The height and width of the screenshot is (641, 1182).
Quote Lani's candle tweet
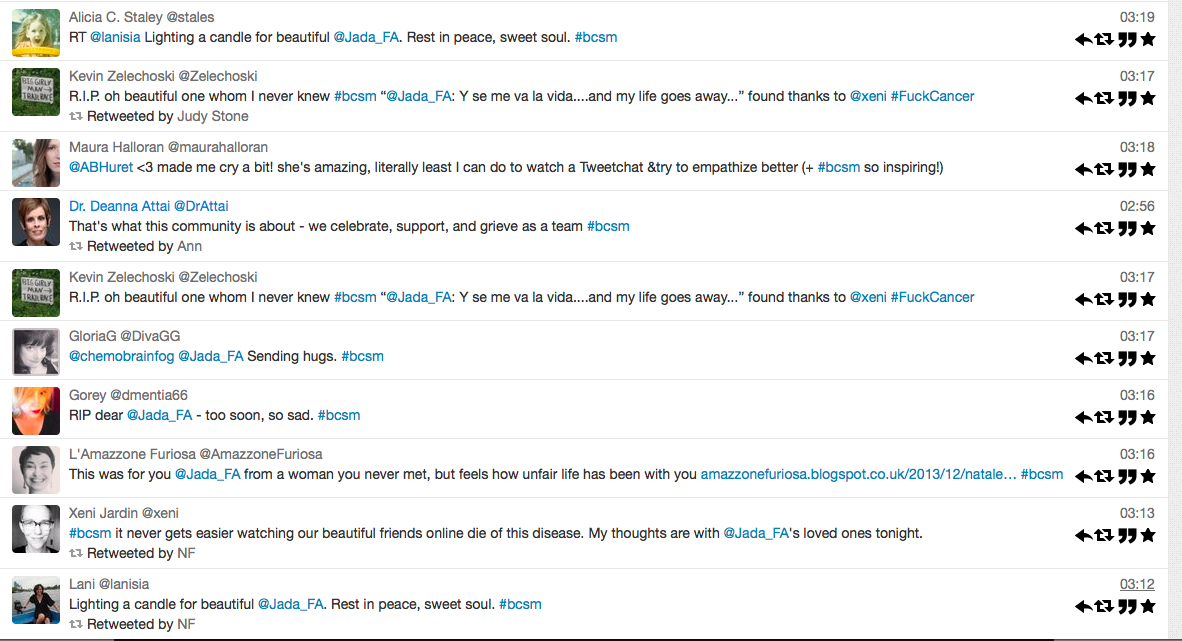[x=1127, y=606]
